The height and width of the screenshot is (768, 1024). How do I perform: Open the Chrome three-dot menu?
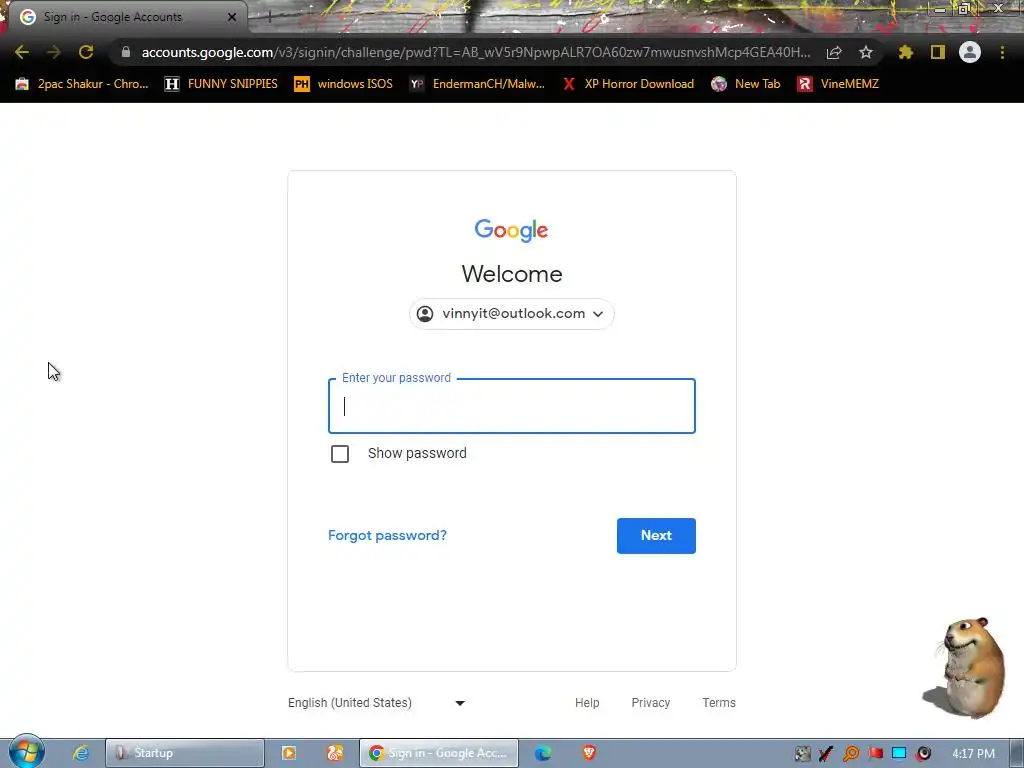[x=1002, y=52]
